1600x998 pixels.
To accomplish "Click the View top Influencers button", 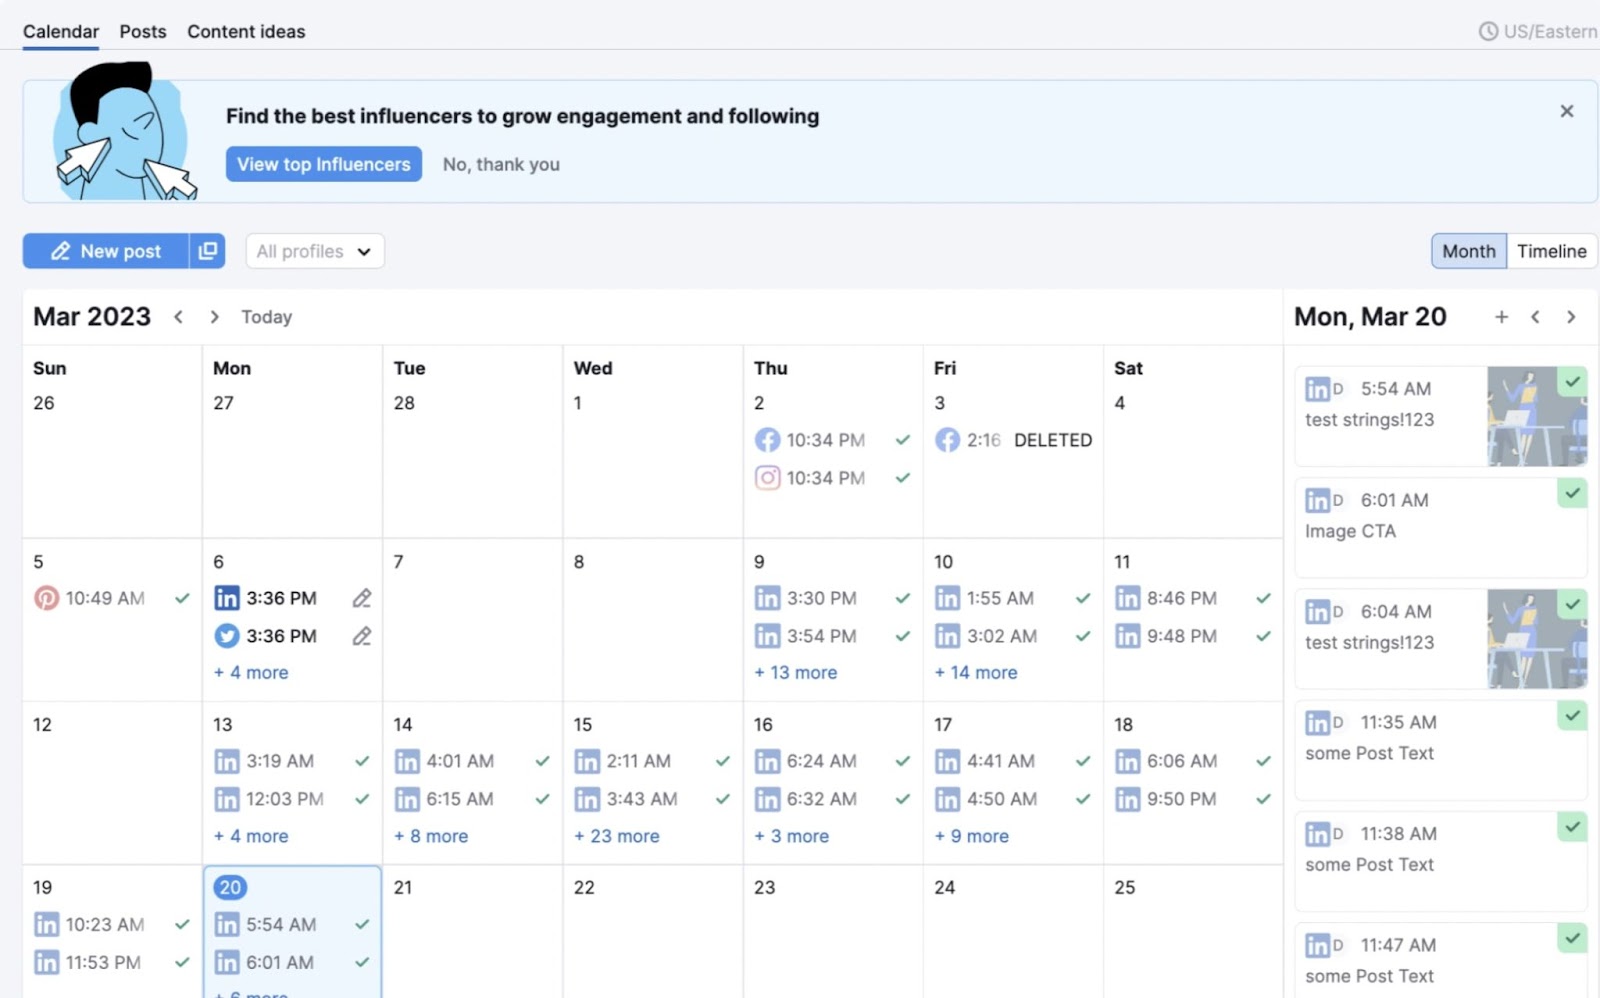I will 323,164.
